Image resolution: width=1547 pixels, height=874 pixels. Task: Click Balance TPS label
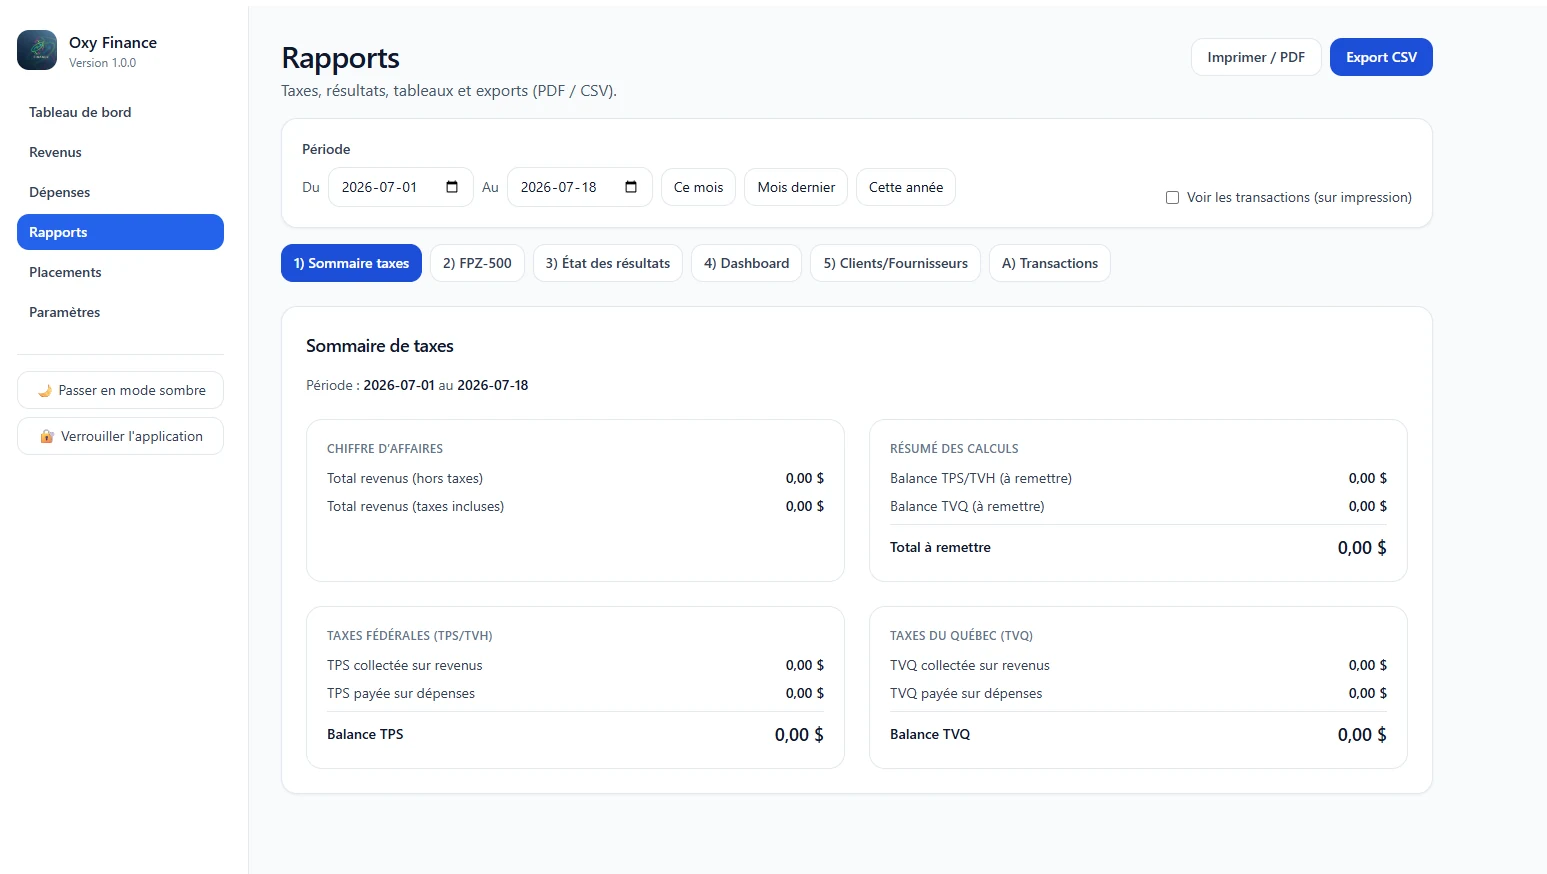(365, 734)
